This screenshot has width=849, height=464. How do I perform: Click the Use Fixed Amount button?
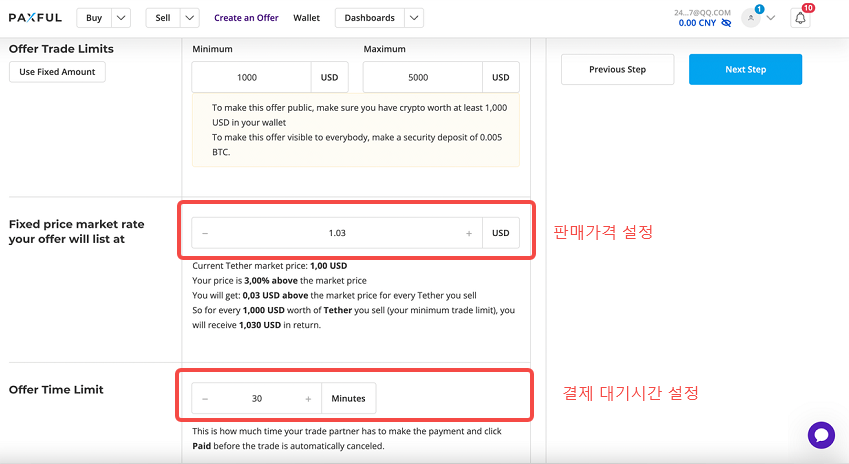[57, 72]
